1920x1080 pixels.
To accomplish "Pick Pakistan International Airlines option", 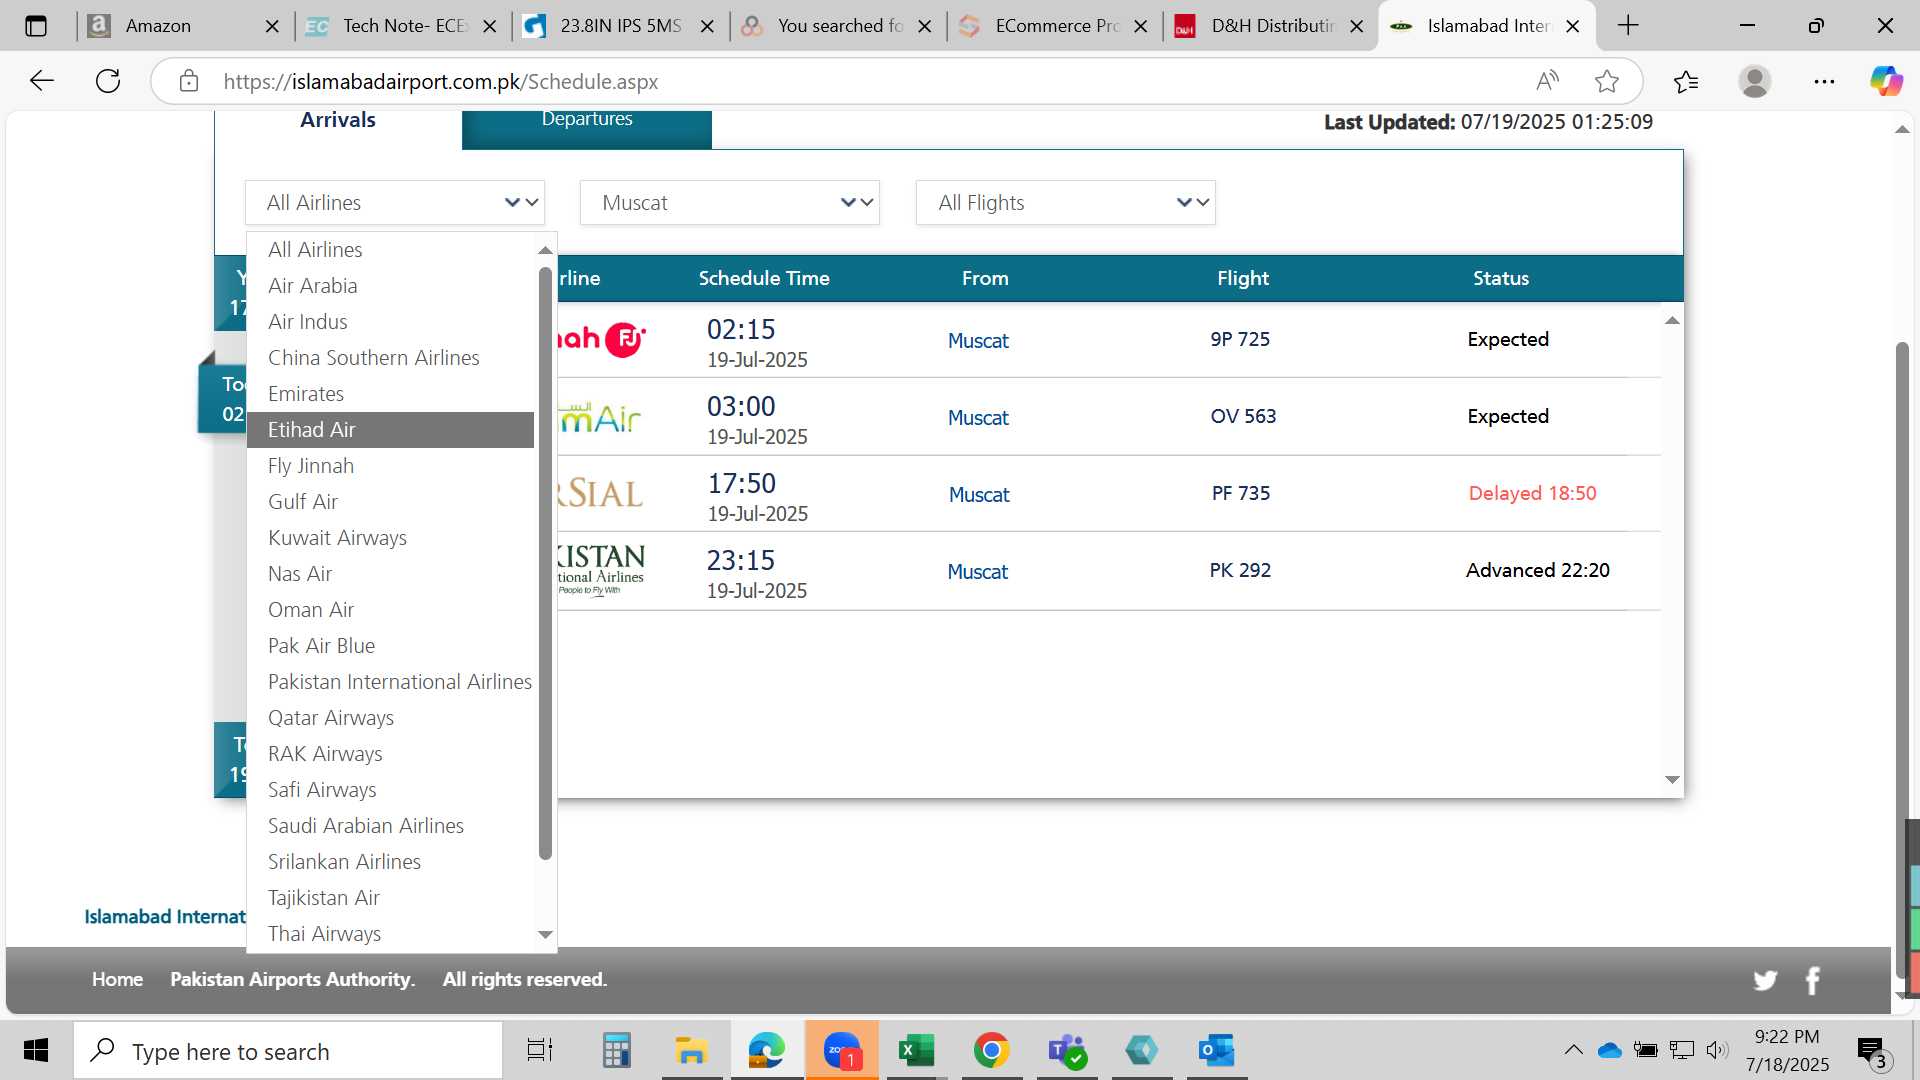I will 390,682.
